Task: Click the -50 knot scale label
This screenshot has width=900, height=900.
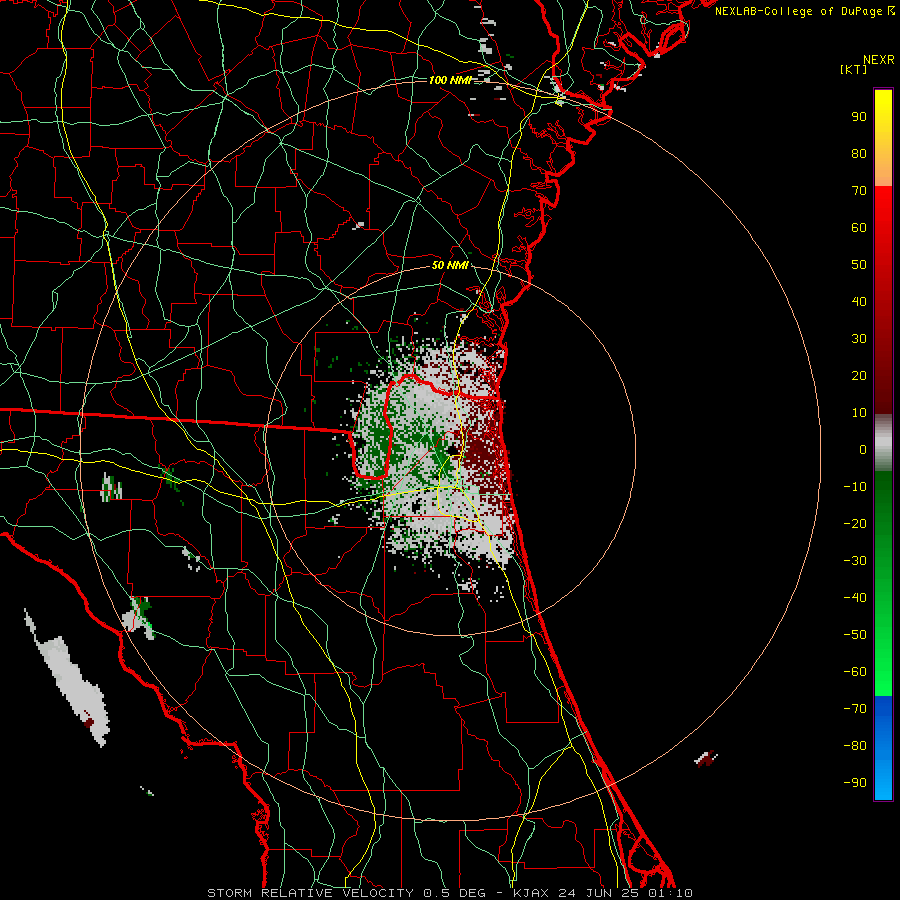Action: 855,635
